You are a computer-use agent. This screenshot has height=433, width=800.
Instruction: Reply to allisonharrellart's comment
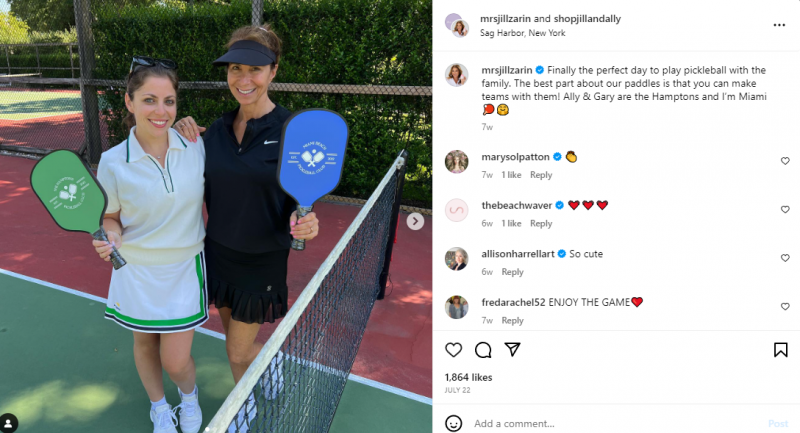[512, 272]
